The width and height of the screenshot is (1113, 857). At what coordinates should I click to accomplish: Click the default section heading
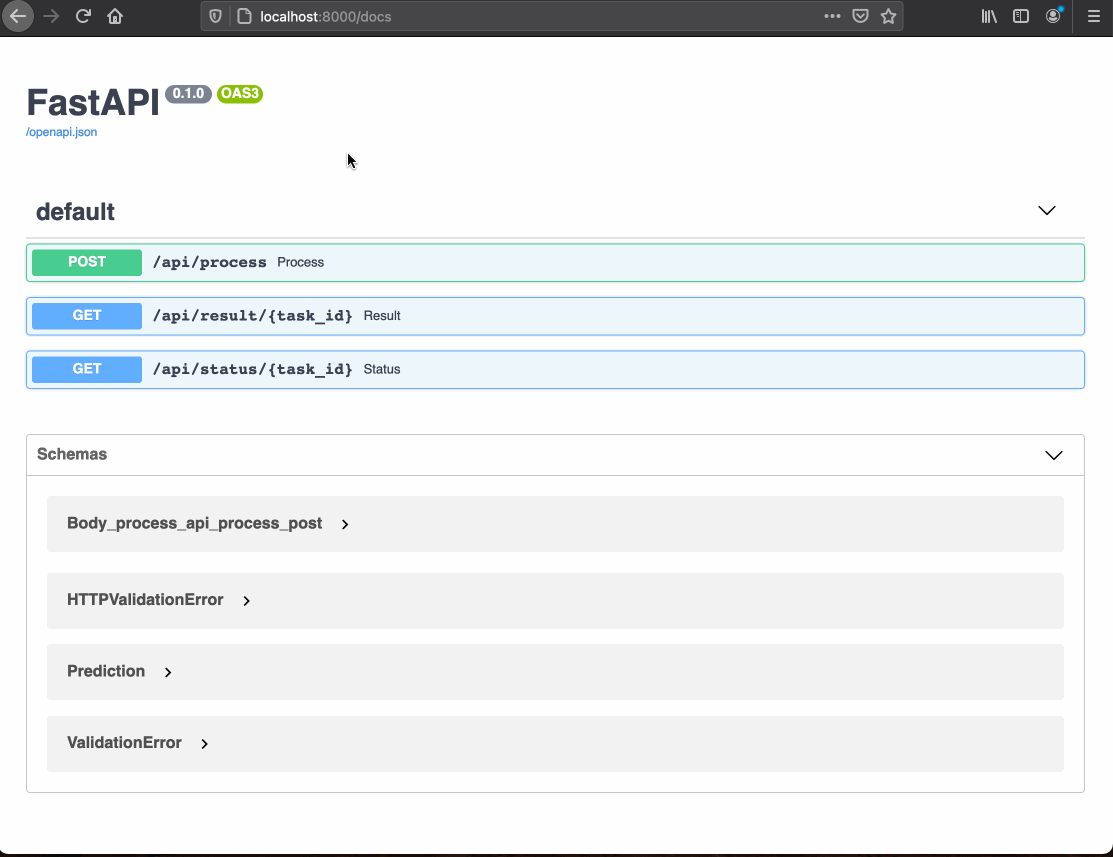[x=75, y=212]
